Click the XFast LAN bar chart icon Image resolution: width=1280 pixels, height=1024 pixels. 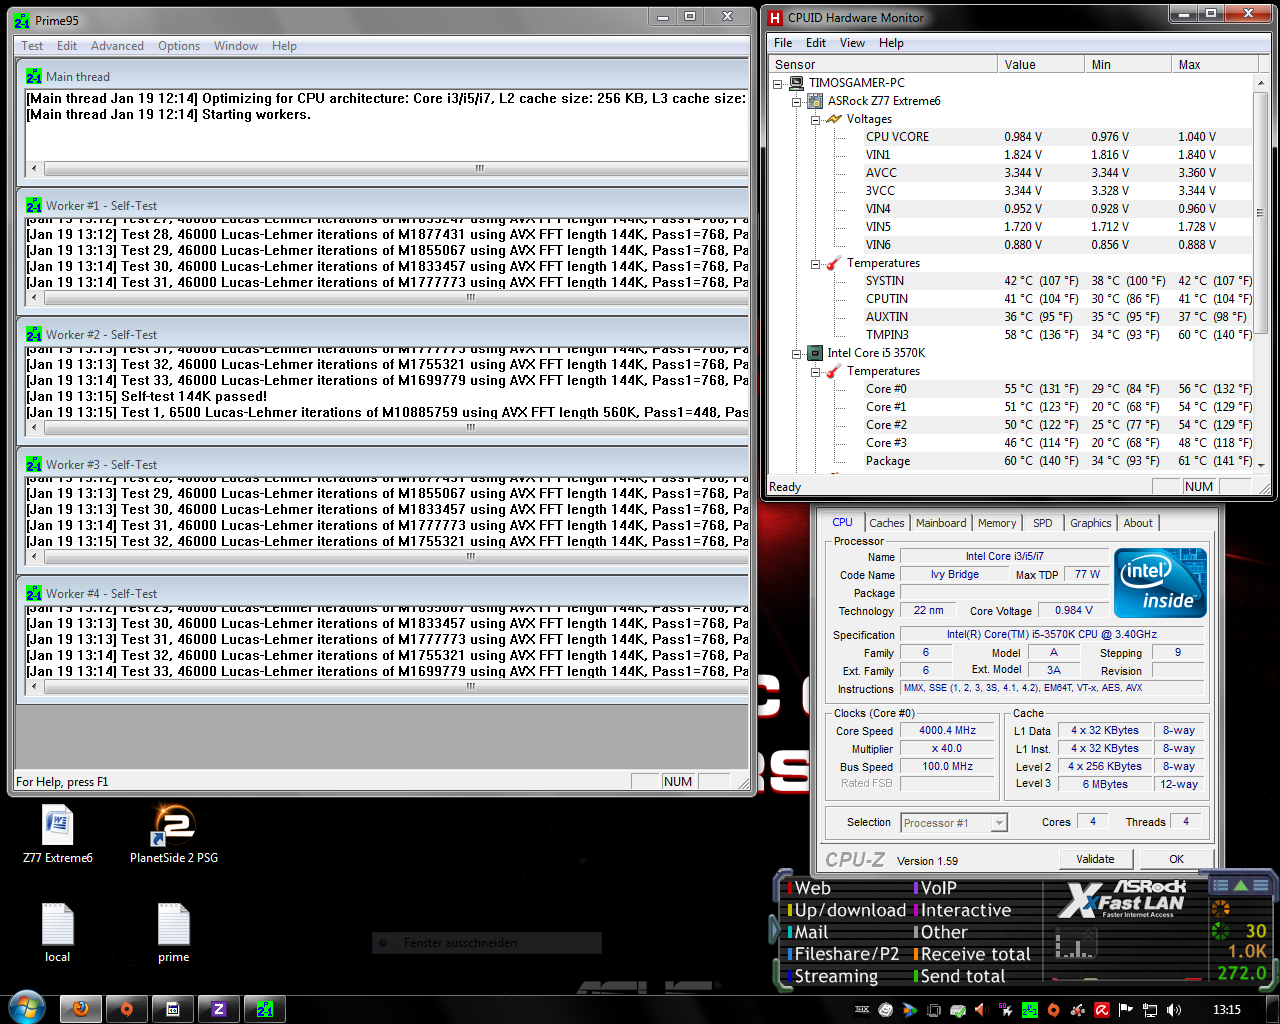click(x=1075, y=943)
